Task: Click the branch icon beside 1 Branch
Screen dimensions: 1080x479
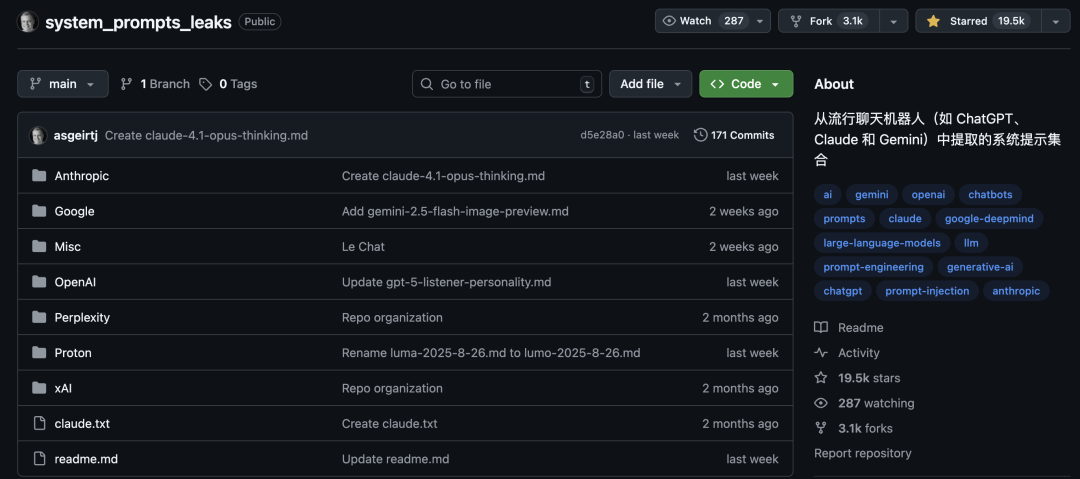Action: [126, 84]
